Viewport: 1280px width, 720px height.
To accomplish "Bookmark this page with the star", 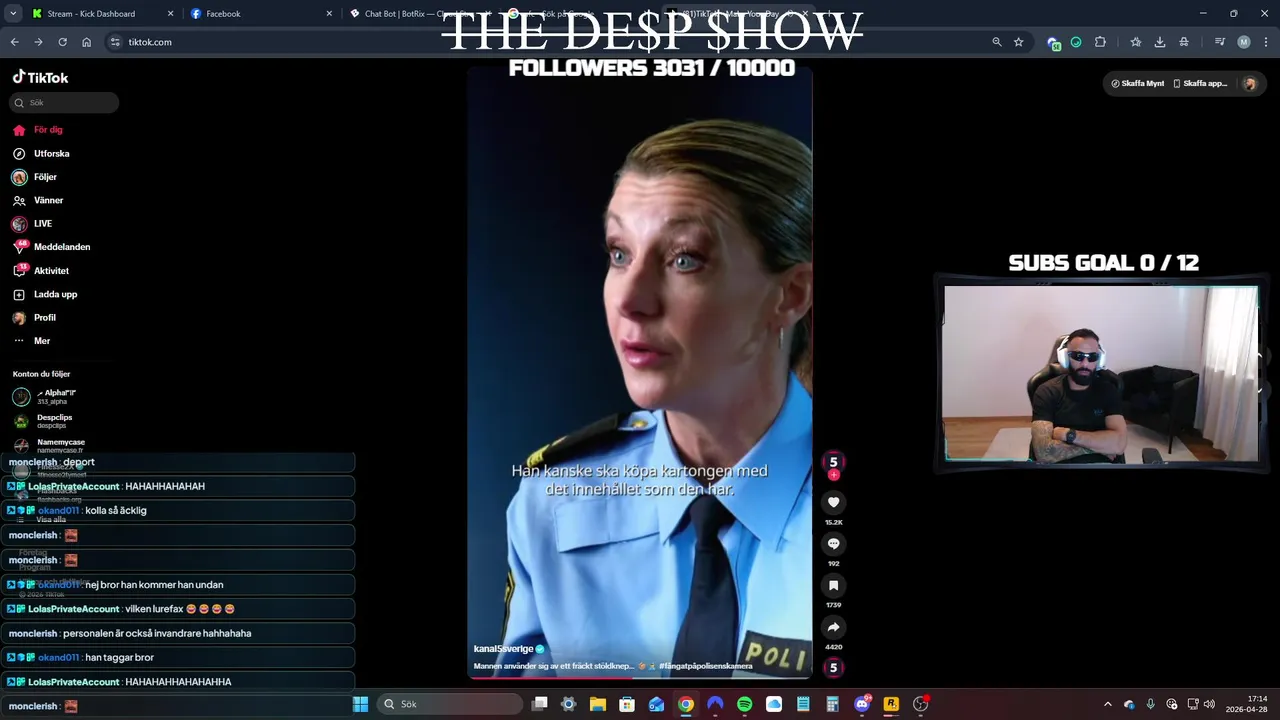I will (x=1018, y=42).
